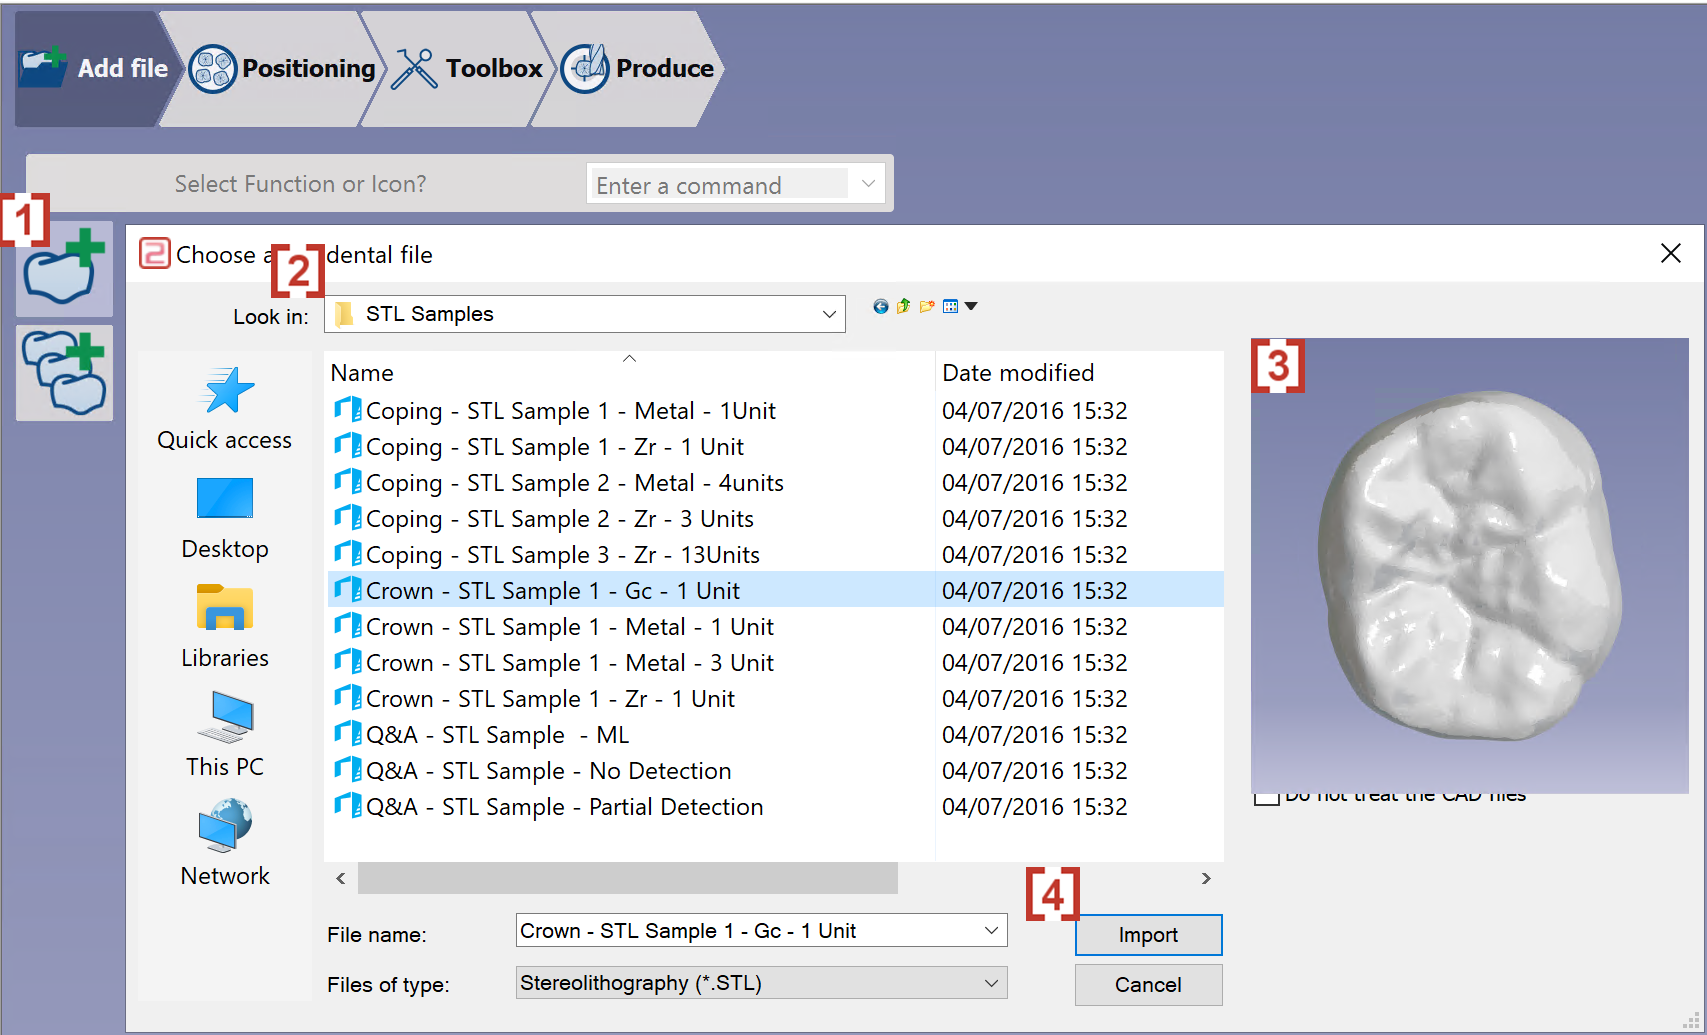Click the create new folder icon
This screenshot has height=1035, width=1707.
coord(927,307)
